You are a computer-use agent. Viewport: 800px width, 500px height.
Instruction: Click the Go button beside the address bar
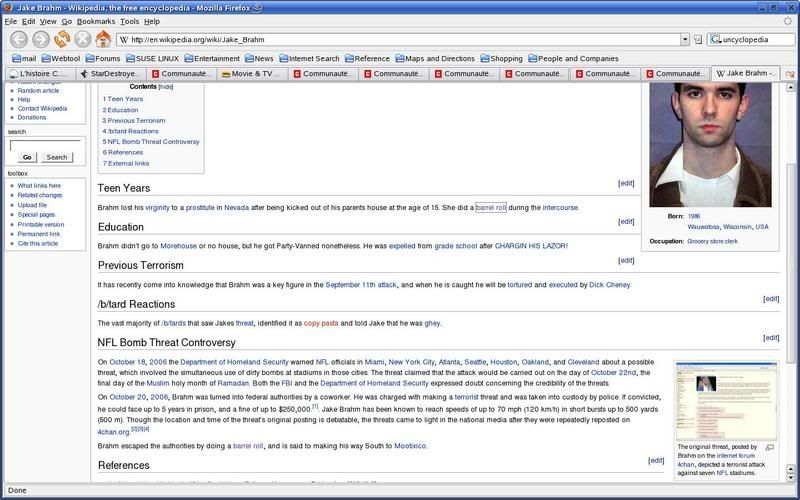tap(698, 39)
